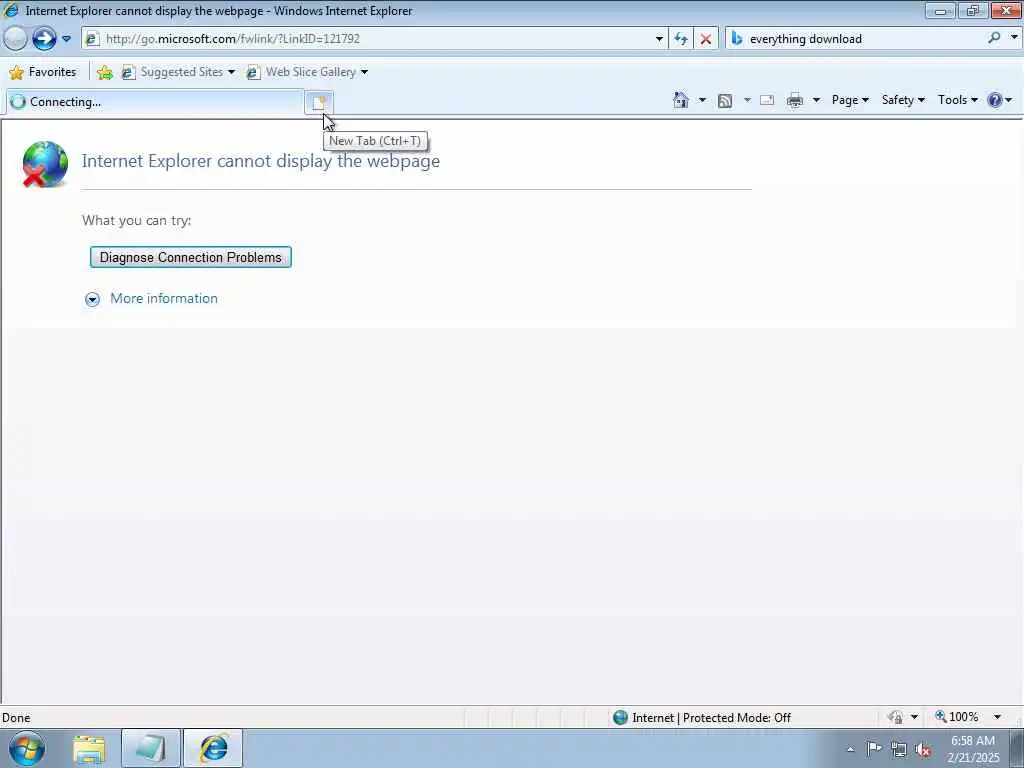The height and width of the screenshot is (768, 1024).
Task: Click the RSS Feeds icon
Action: pyautogui.click(x=725, y=101)
